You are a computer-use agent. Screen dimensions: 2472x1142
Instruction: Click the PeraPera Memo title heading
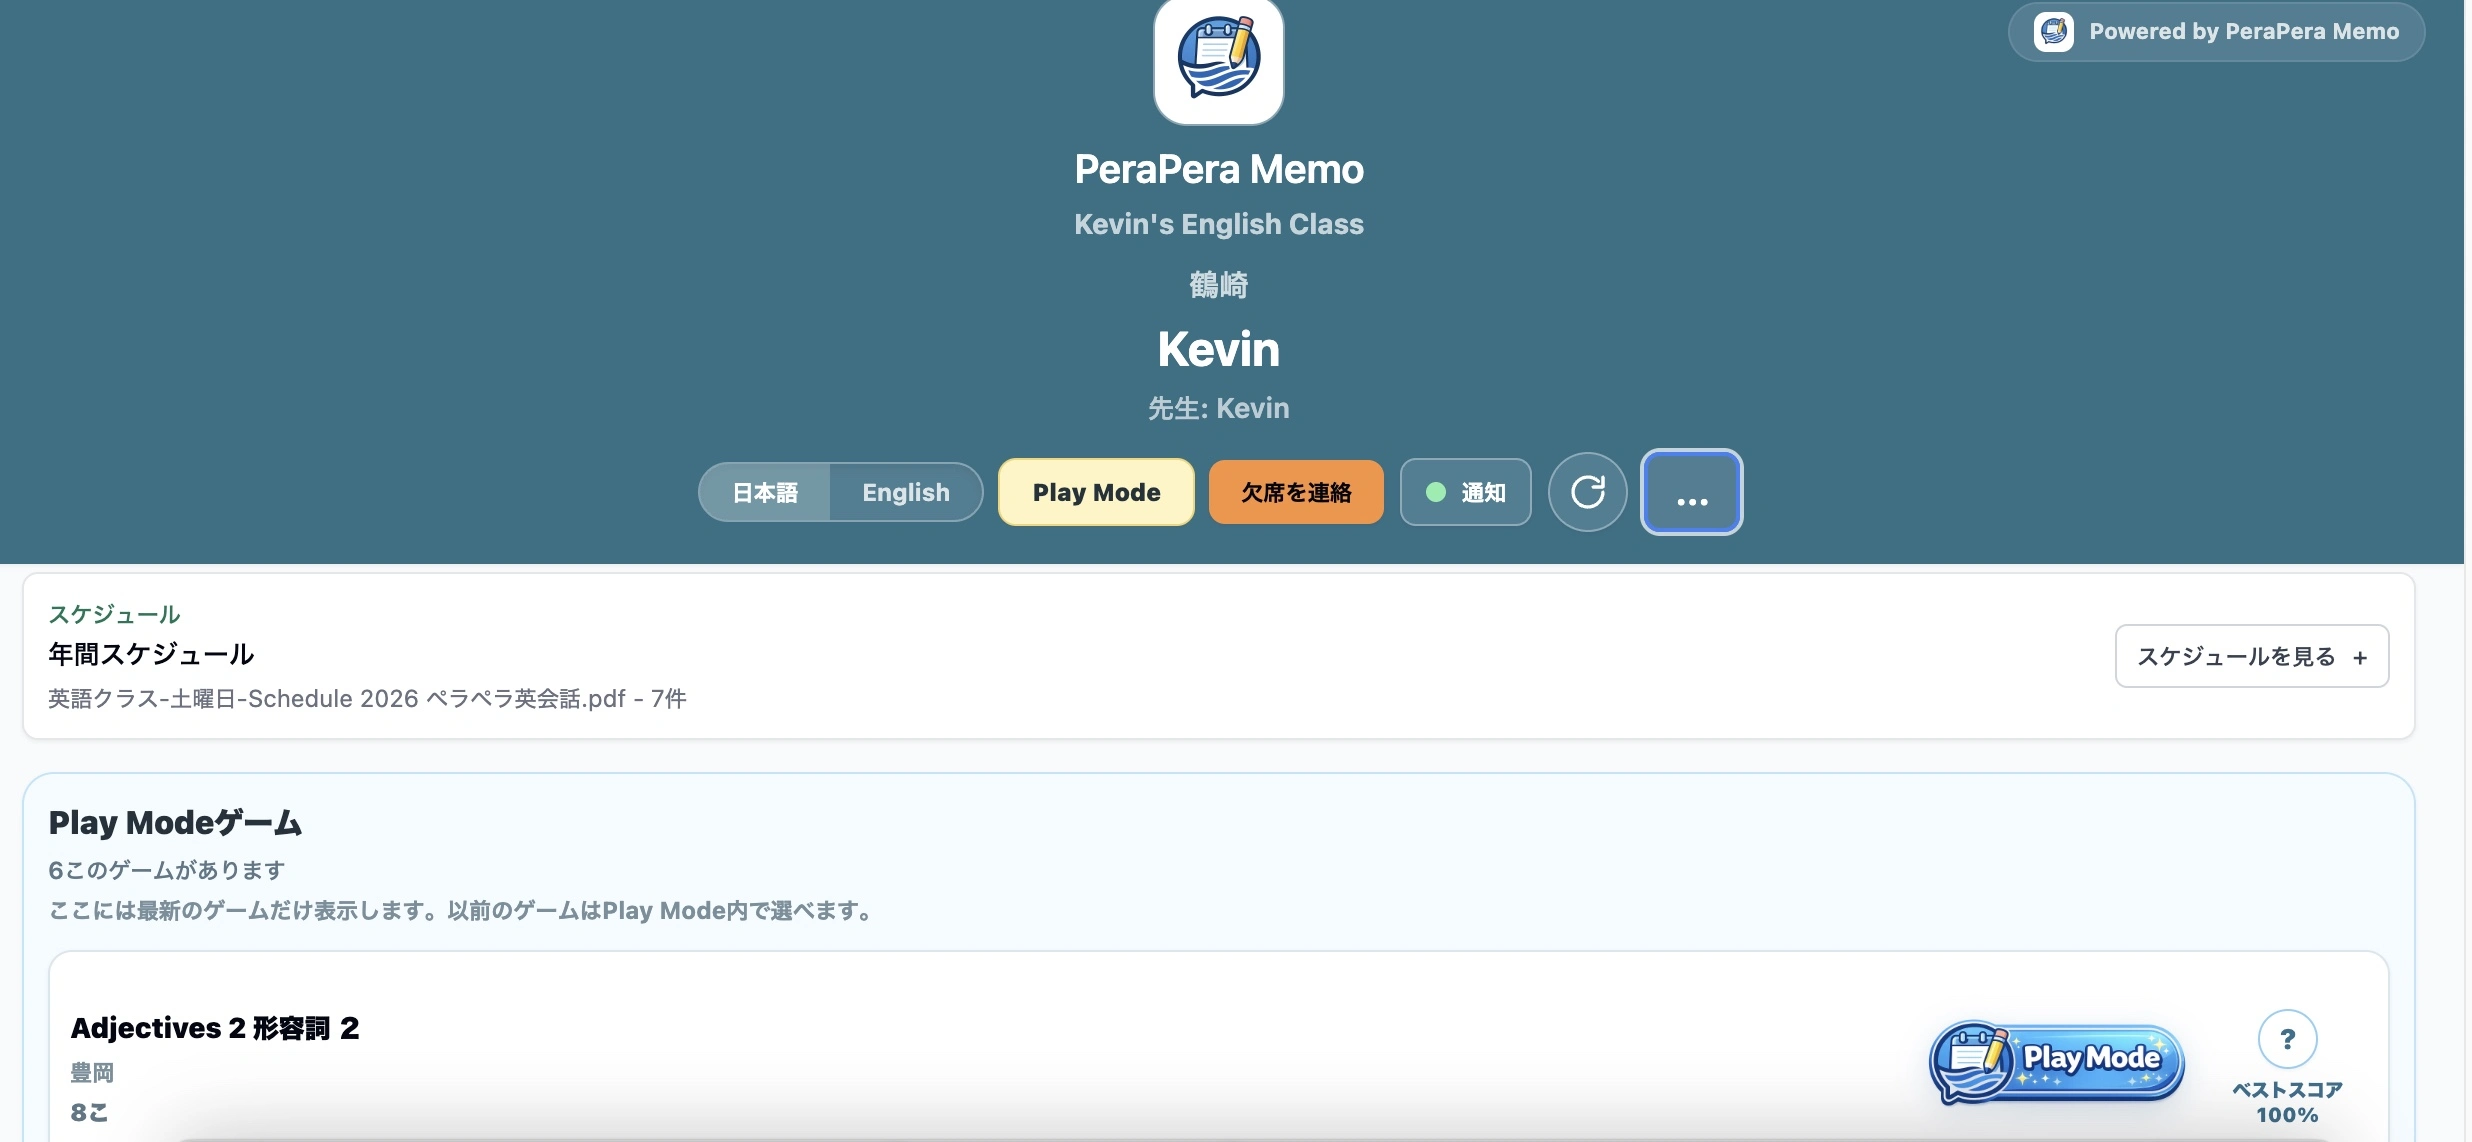click(x=1218, y=169)
